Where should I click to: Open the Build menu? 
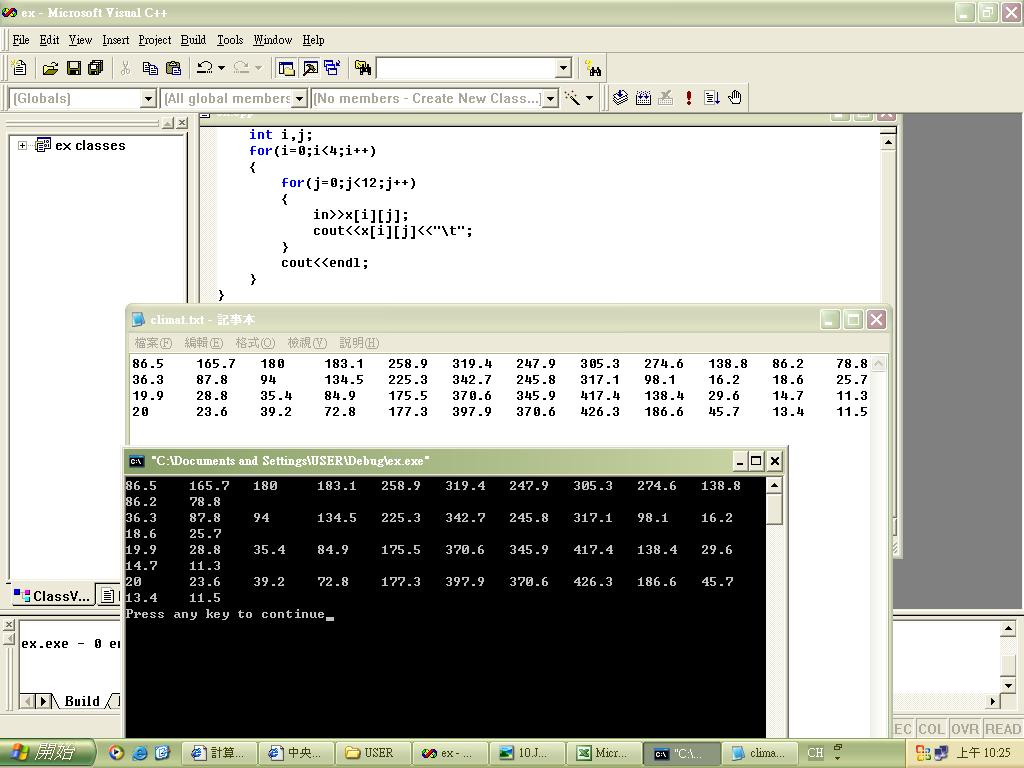[193, 40]
